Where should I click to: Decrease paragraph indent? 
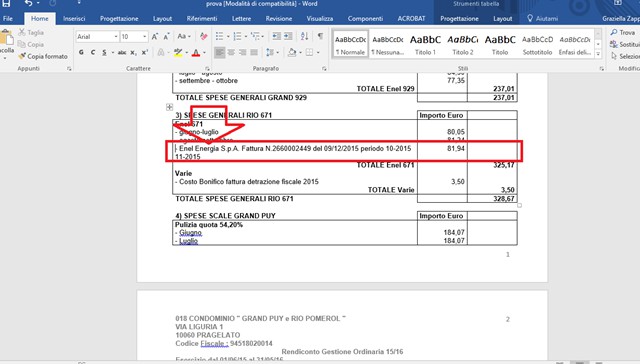276,36
